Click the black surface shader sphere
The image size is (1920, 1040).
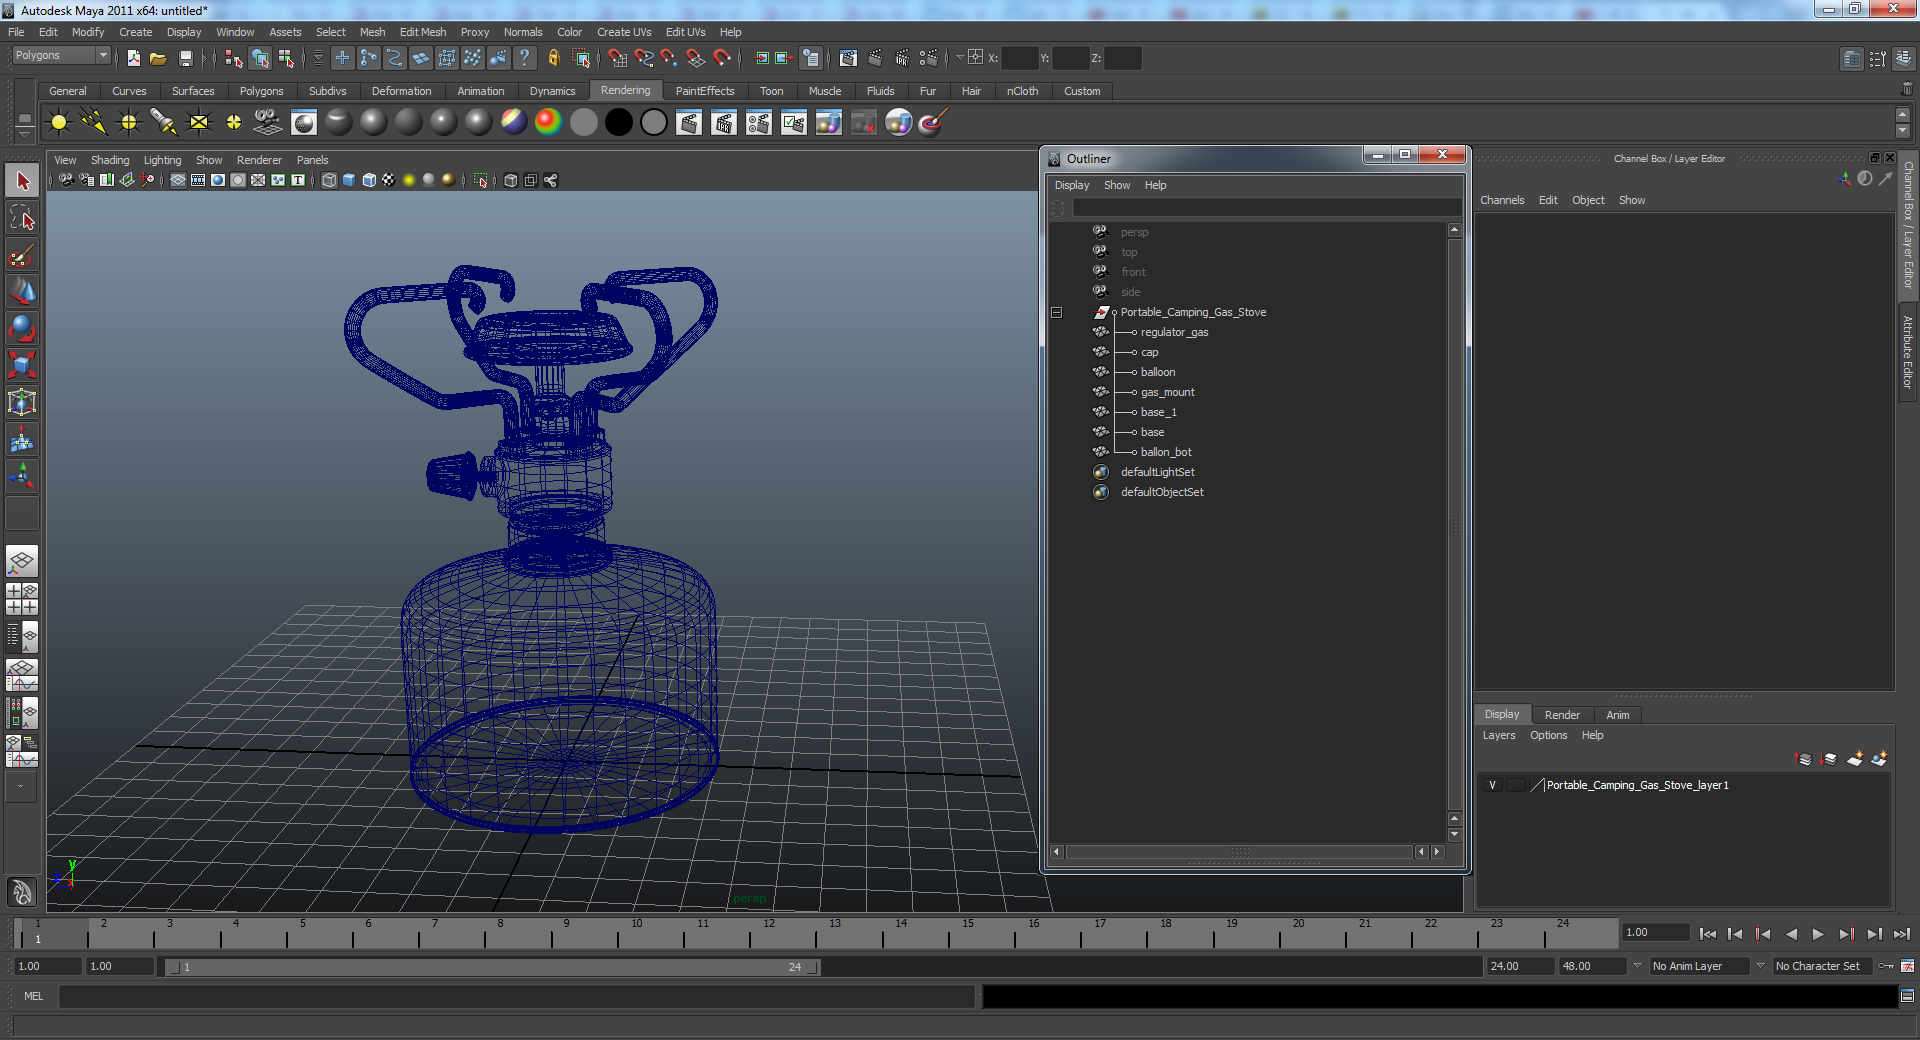tap(619, 123)
